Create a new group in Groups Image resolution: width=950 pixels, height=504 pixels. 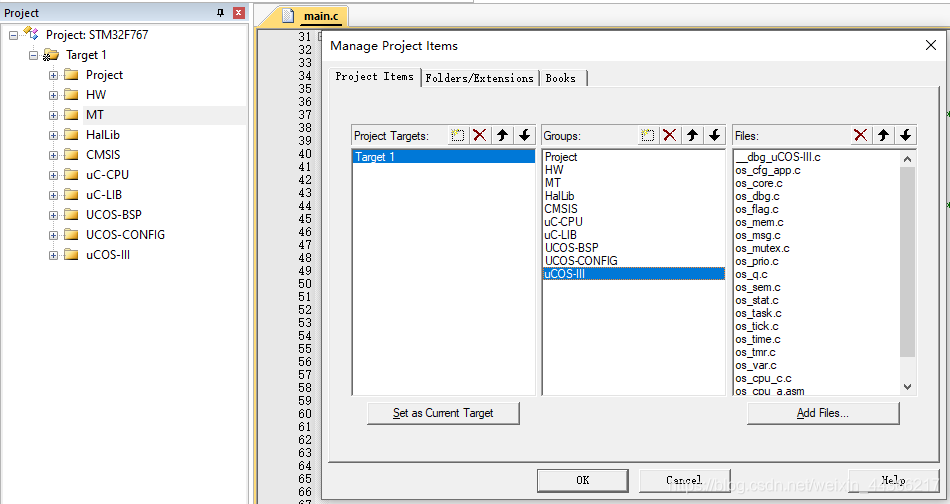648,135
